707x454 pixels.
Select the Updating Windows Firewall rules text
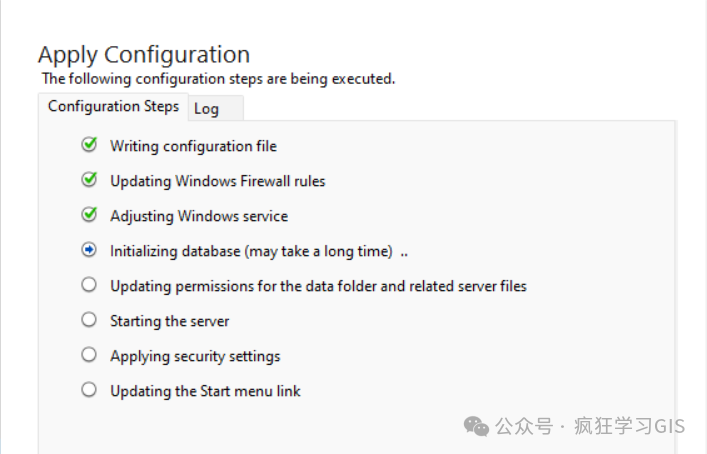click(217, 181)
